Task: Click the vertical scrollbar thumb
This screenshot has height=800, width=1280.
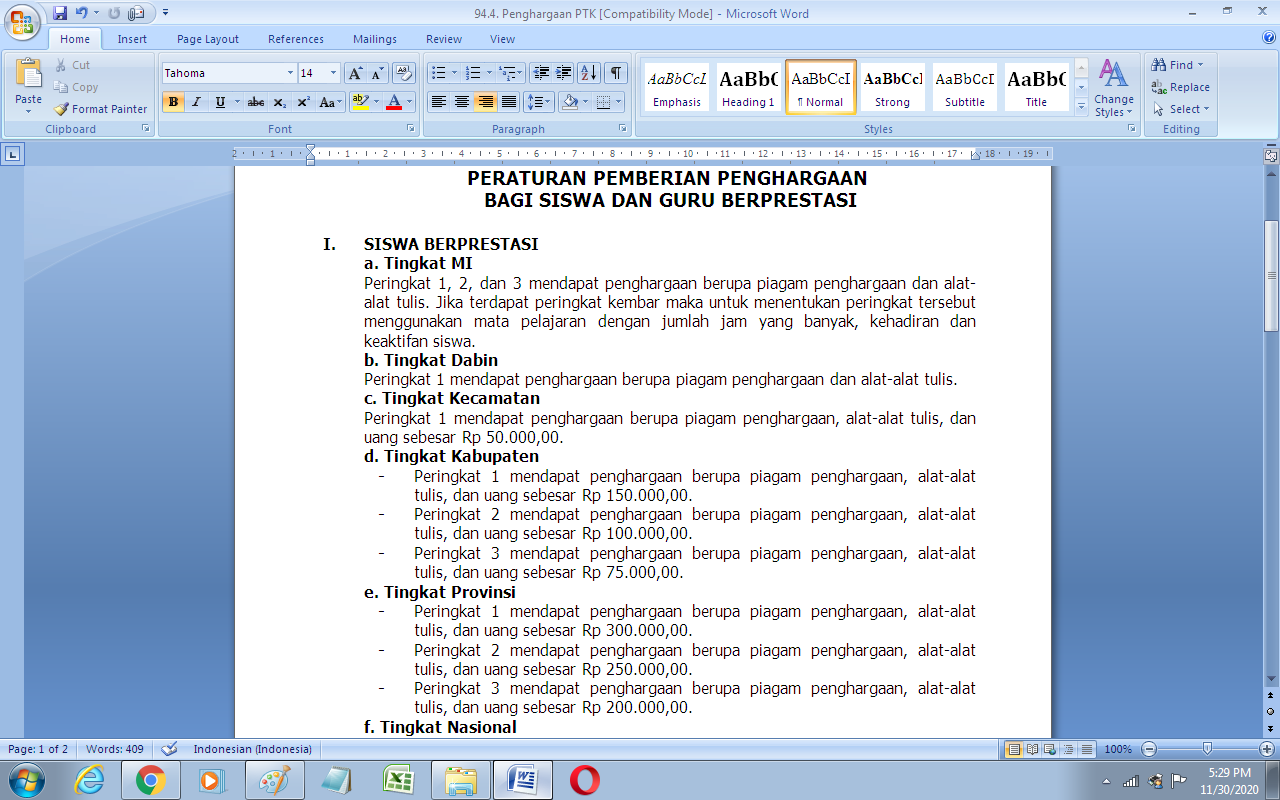Action: coord(1271,275)
